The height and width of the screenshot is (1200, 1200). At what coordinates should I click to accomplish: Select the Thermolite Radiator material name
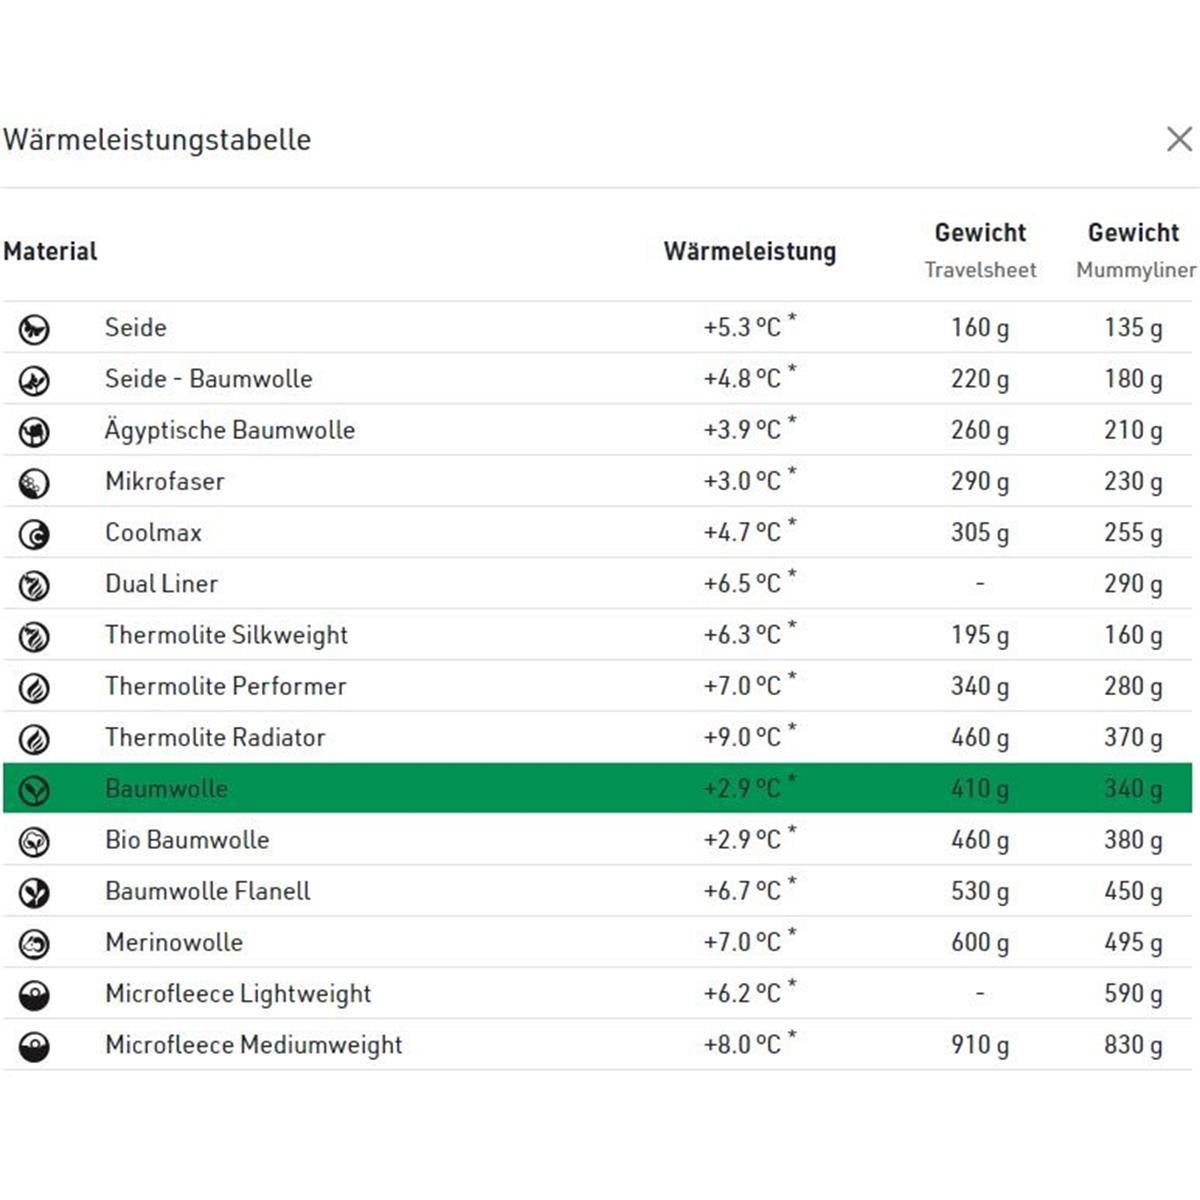(x=216, y=737)
